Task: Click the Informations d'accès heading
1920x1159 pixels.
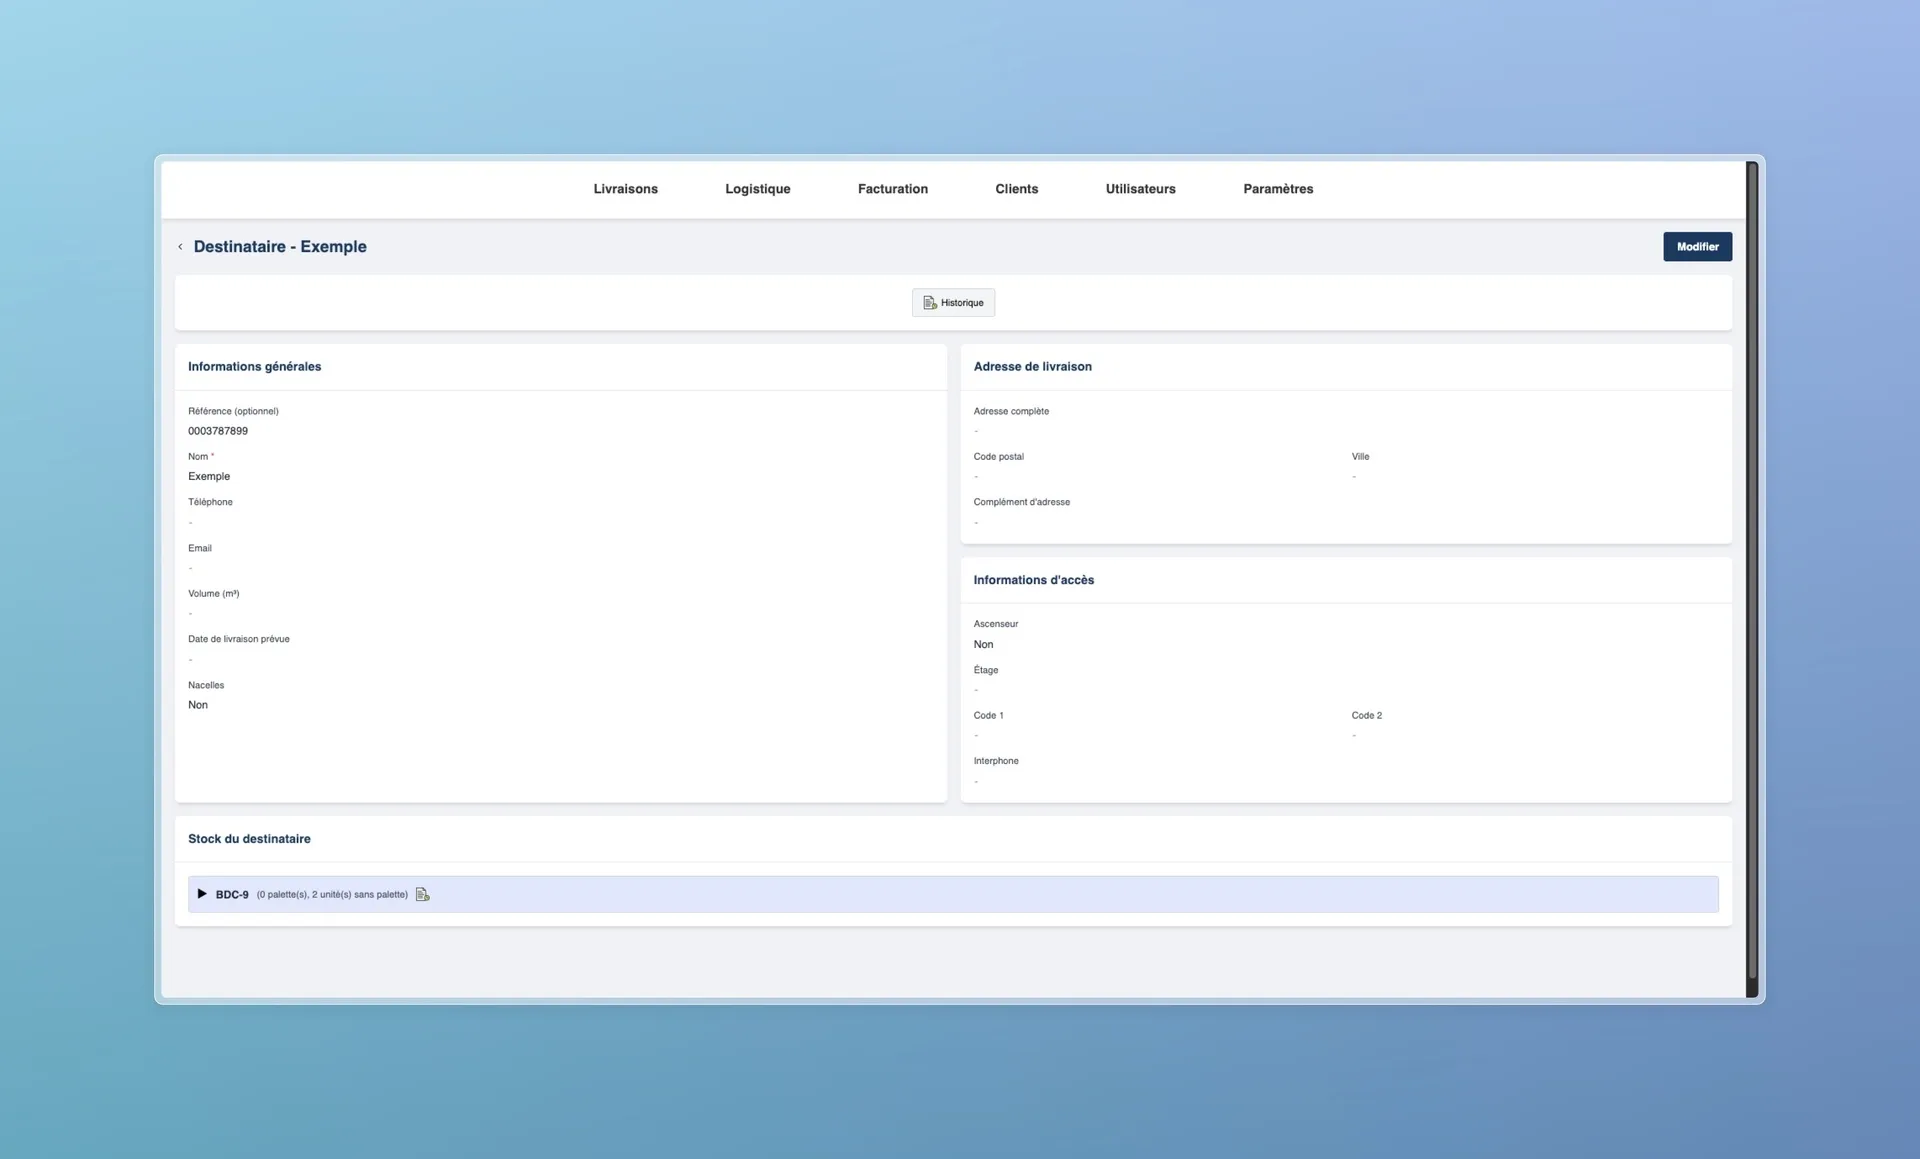Action: point(1033,580)
